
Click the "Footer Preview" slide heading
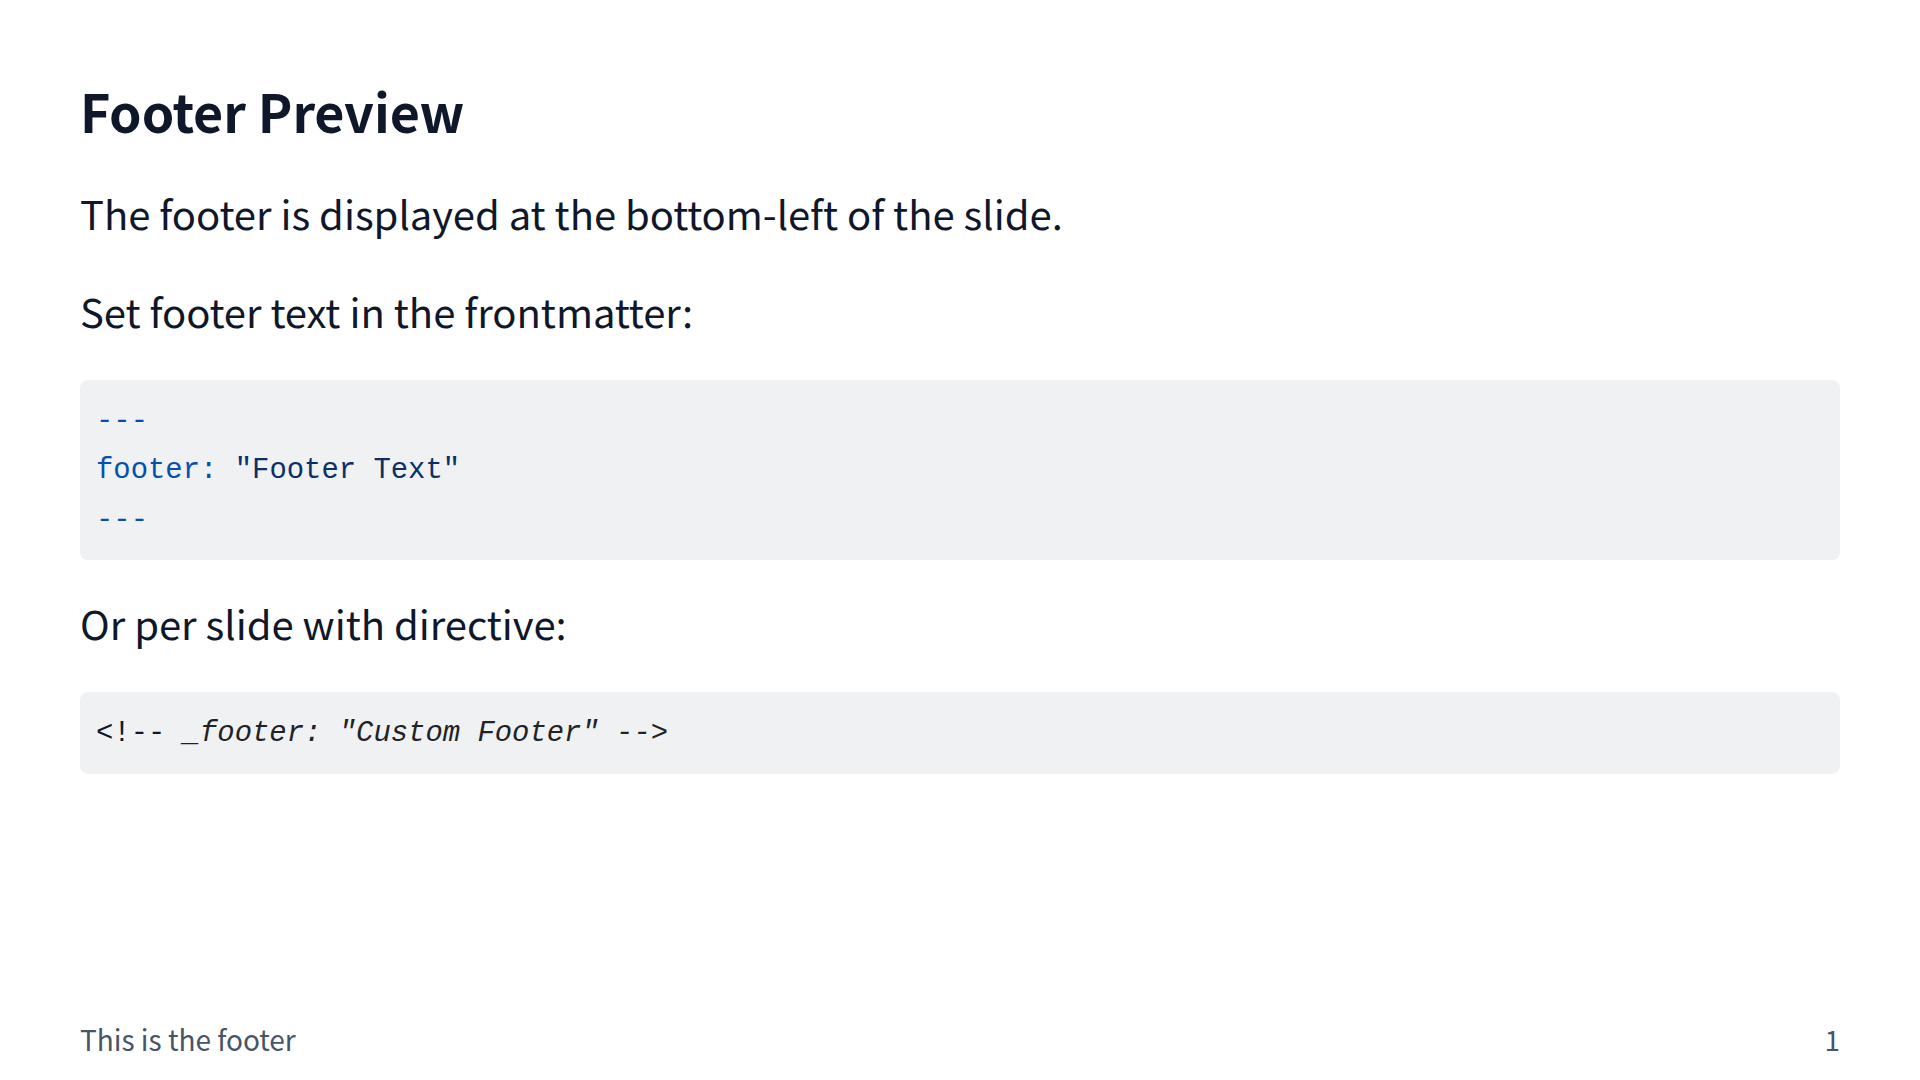pos(271,114)
